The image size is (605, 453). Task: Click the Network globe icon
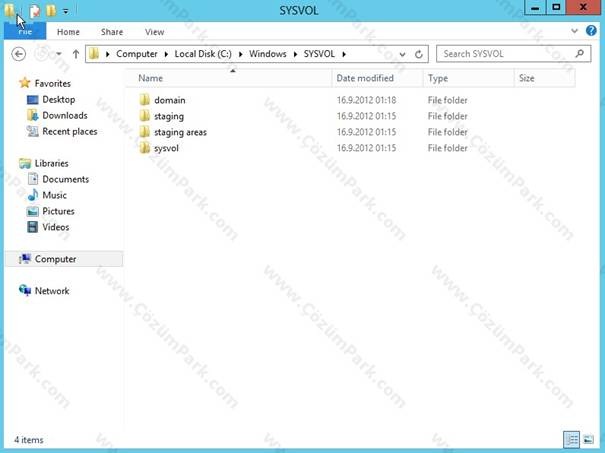coord(25,290)
